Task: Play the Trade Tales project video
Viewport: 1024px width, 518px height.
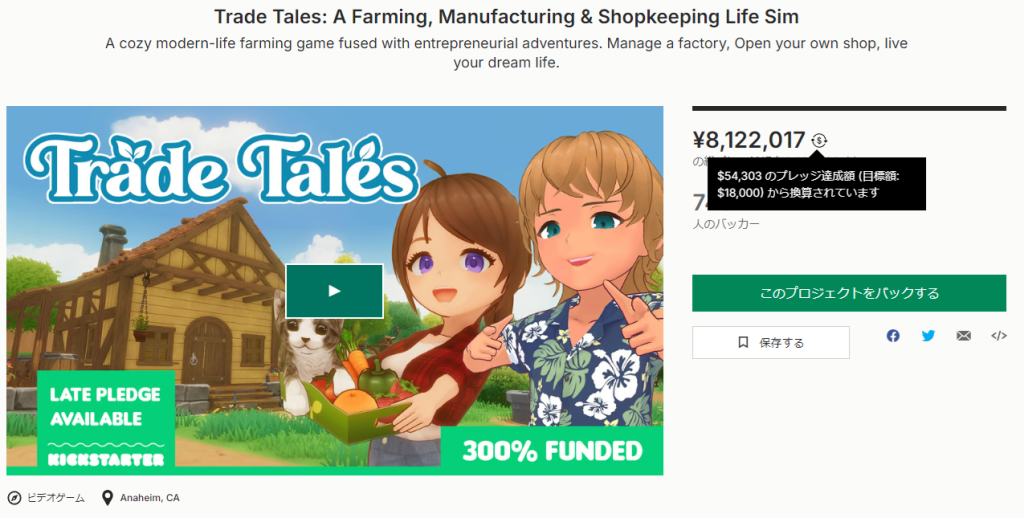Action: [334, 291]
